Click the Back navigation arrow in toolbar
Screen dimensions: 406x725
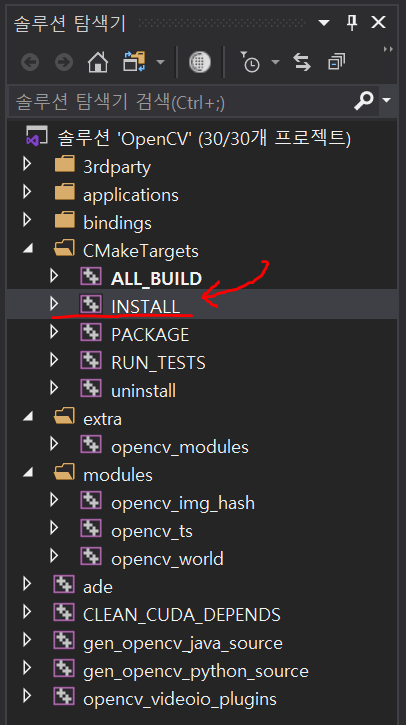coord(30,62)
